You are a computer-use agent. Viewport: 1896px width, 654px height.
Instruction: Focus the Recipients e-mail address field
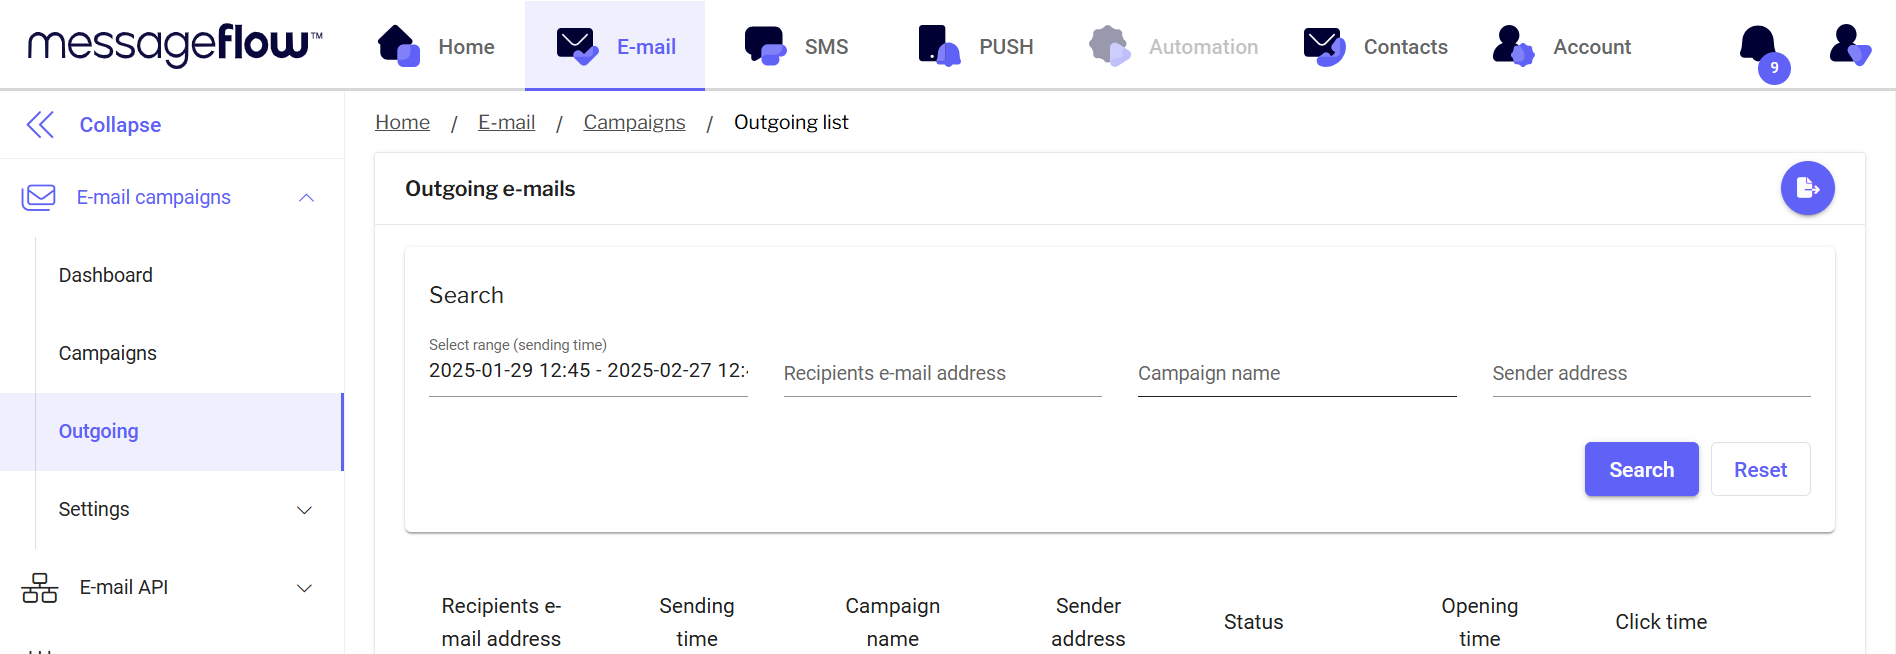[942, 374]
